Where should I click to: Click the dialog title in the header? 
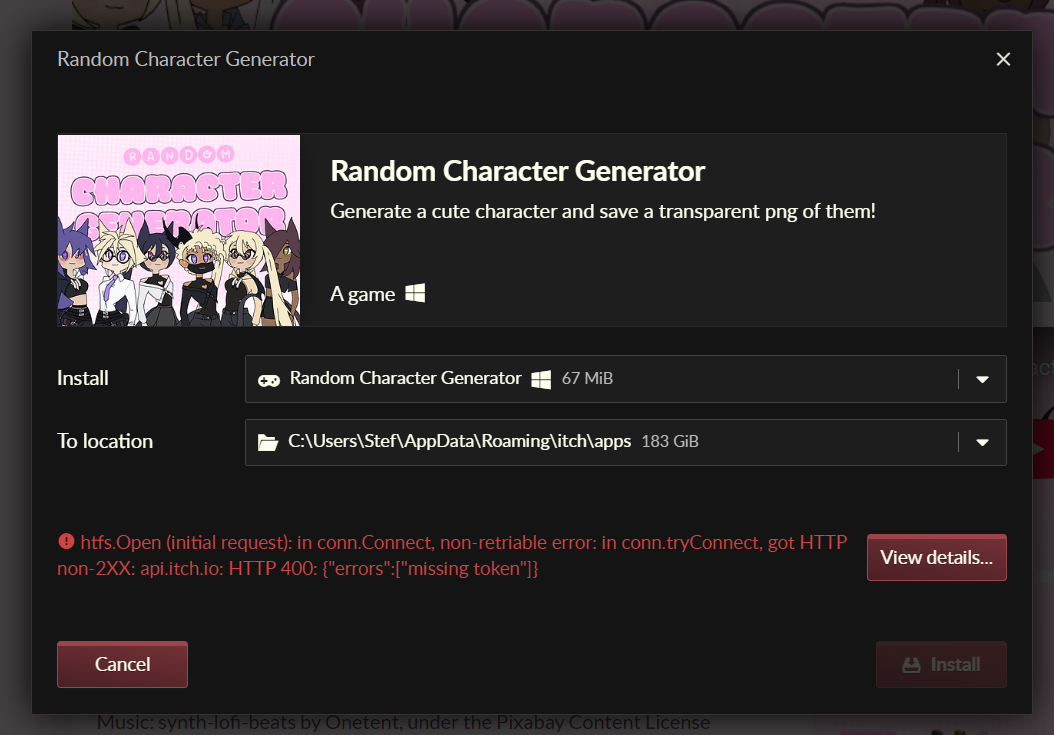coord(186,59)
